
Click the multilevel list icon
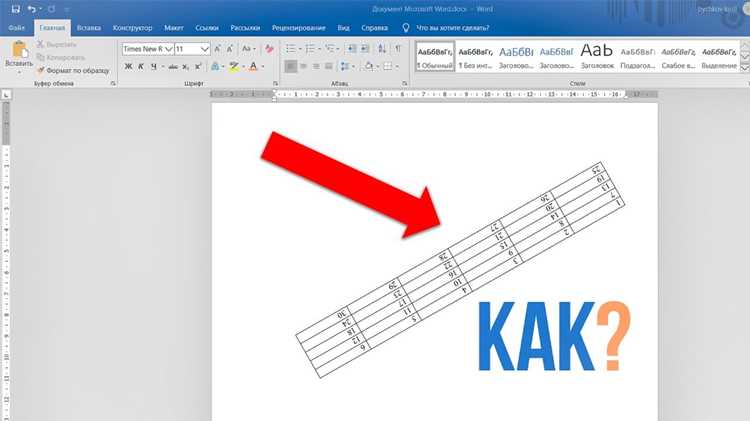click(x=329, y=49)
